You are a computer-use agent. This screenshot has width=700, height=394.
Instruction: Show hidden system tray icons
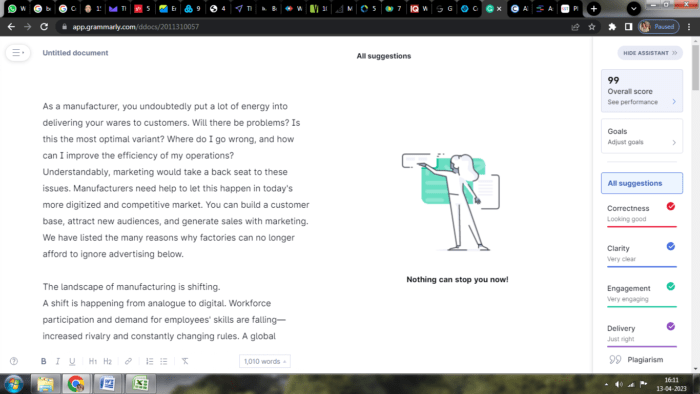[x=606, y=384]
